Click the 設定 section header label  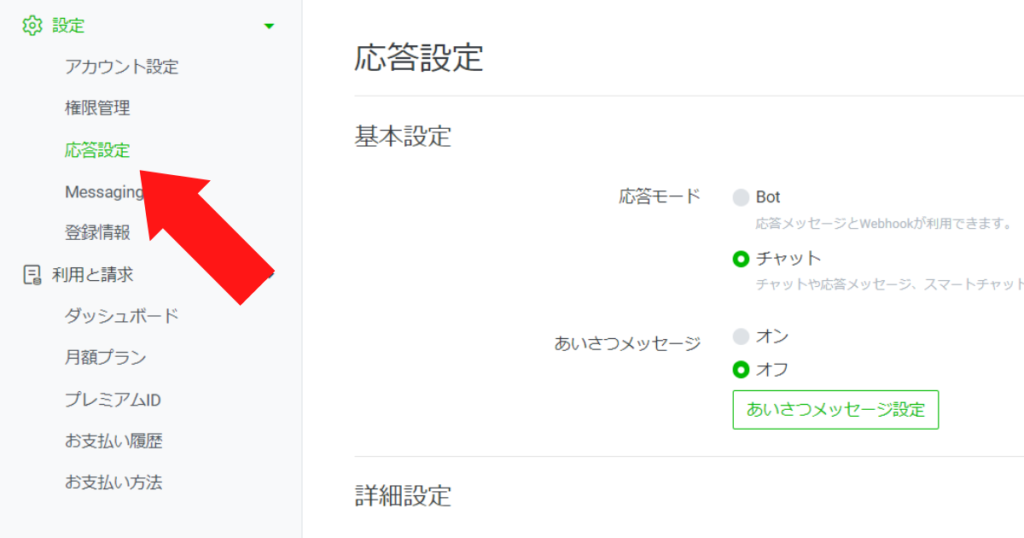click(69, 25)
